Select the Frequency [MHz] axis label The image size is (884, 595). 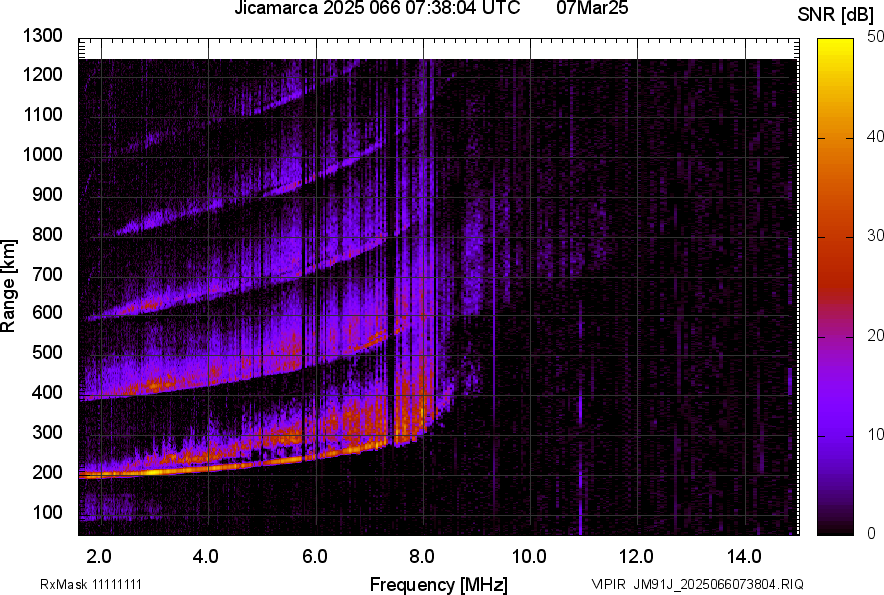[x=438, y=584]
